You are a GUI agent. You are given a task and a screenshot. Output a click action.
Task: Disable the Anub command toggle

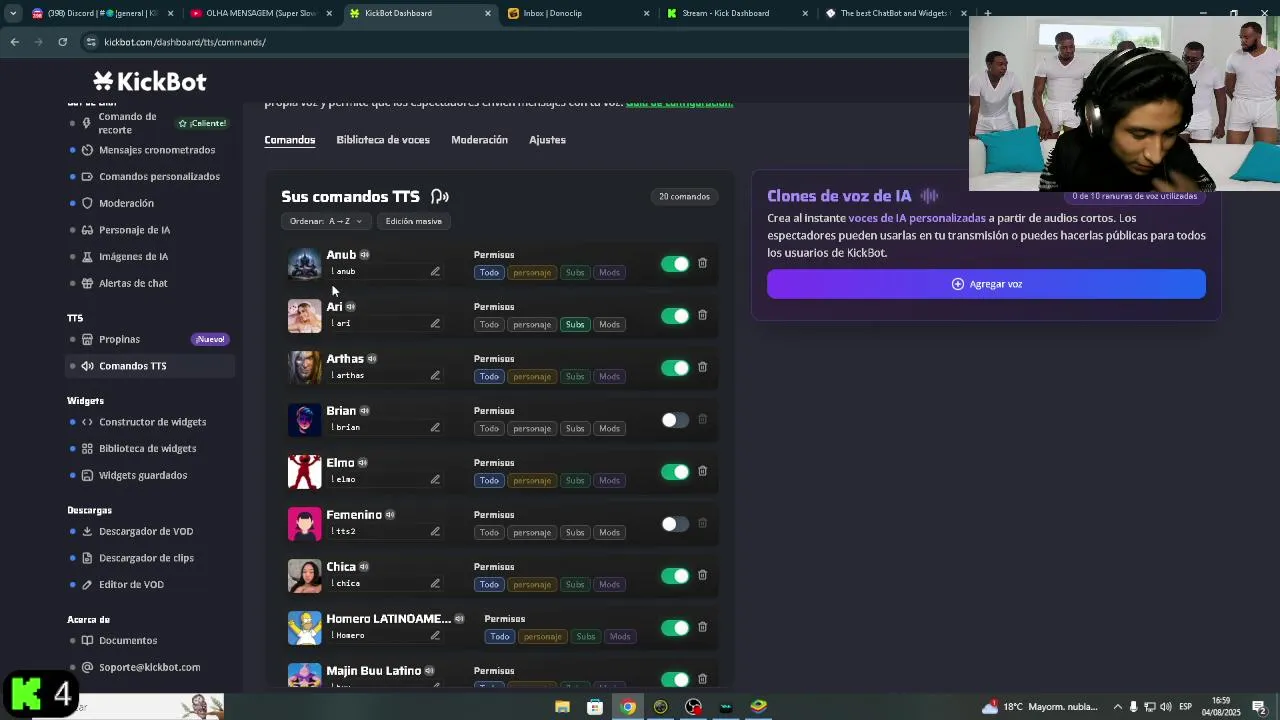click(x=675, y=264)
